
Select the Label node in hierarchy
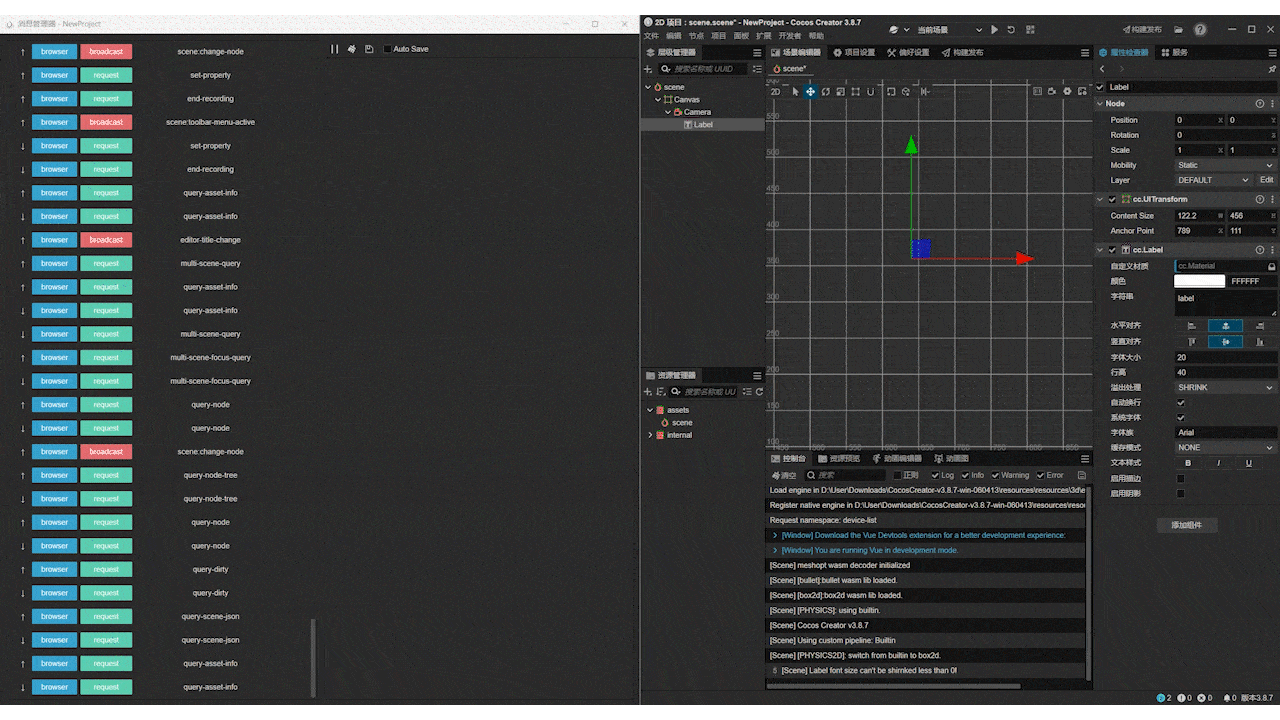(x=703, y=125)
